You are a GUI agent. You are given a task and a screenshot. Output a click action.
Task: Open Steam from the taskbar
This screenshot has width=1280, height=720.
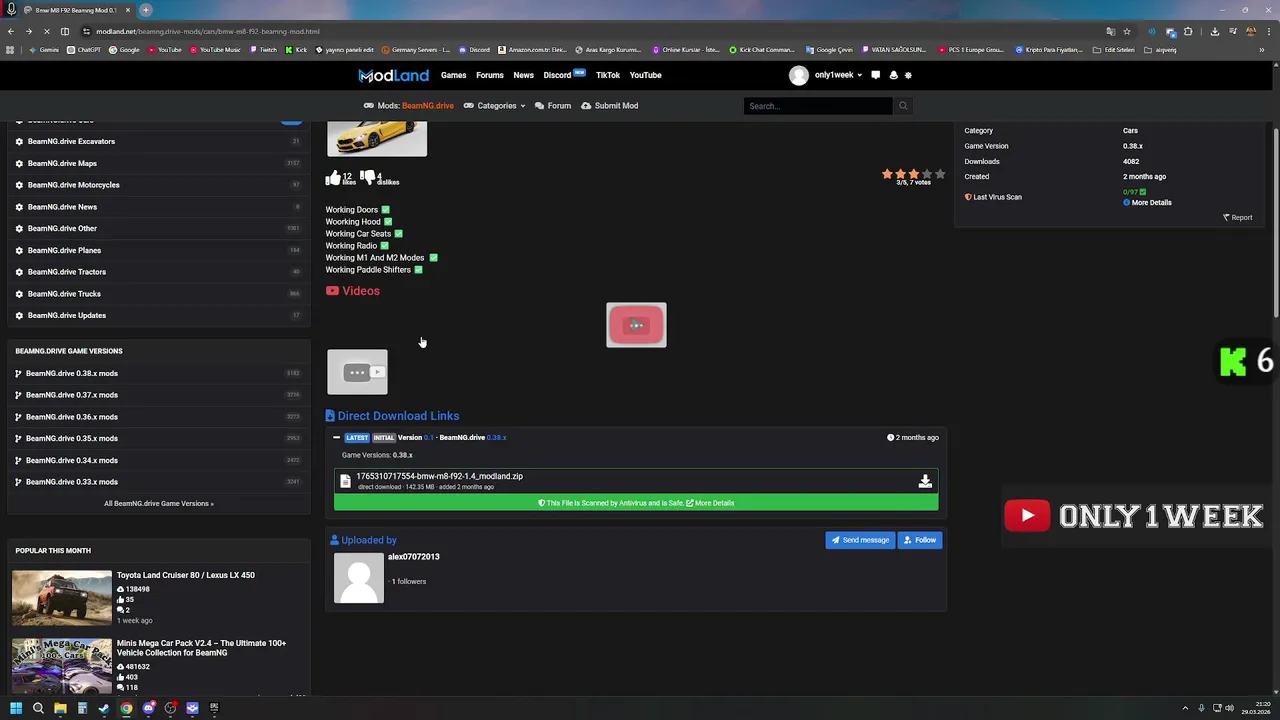[104, 708]
